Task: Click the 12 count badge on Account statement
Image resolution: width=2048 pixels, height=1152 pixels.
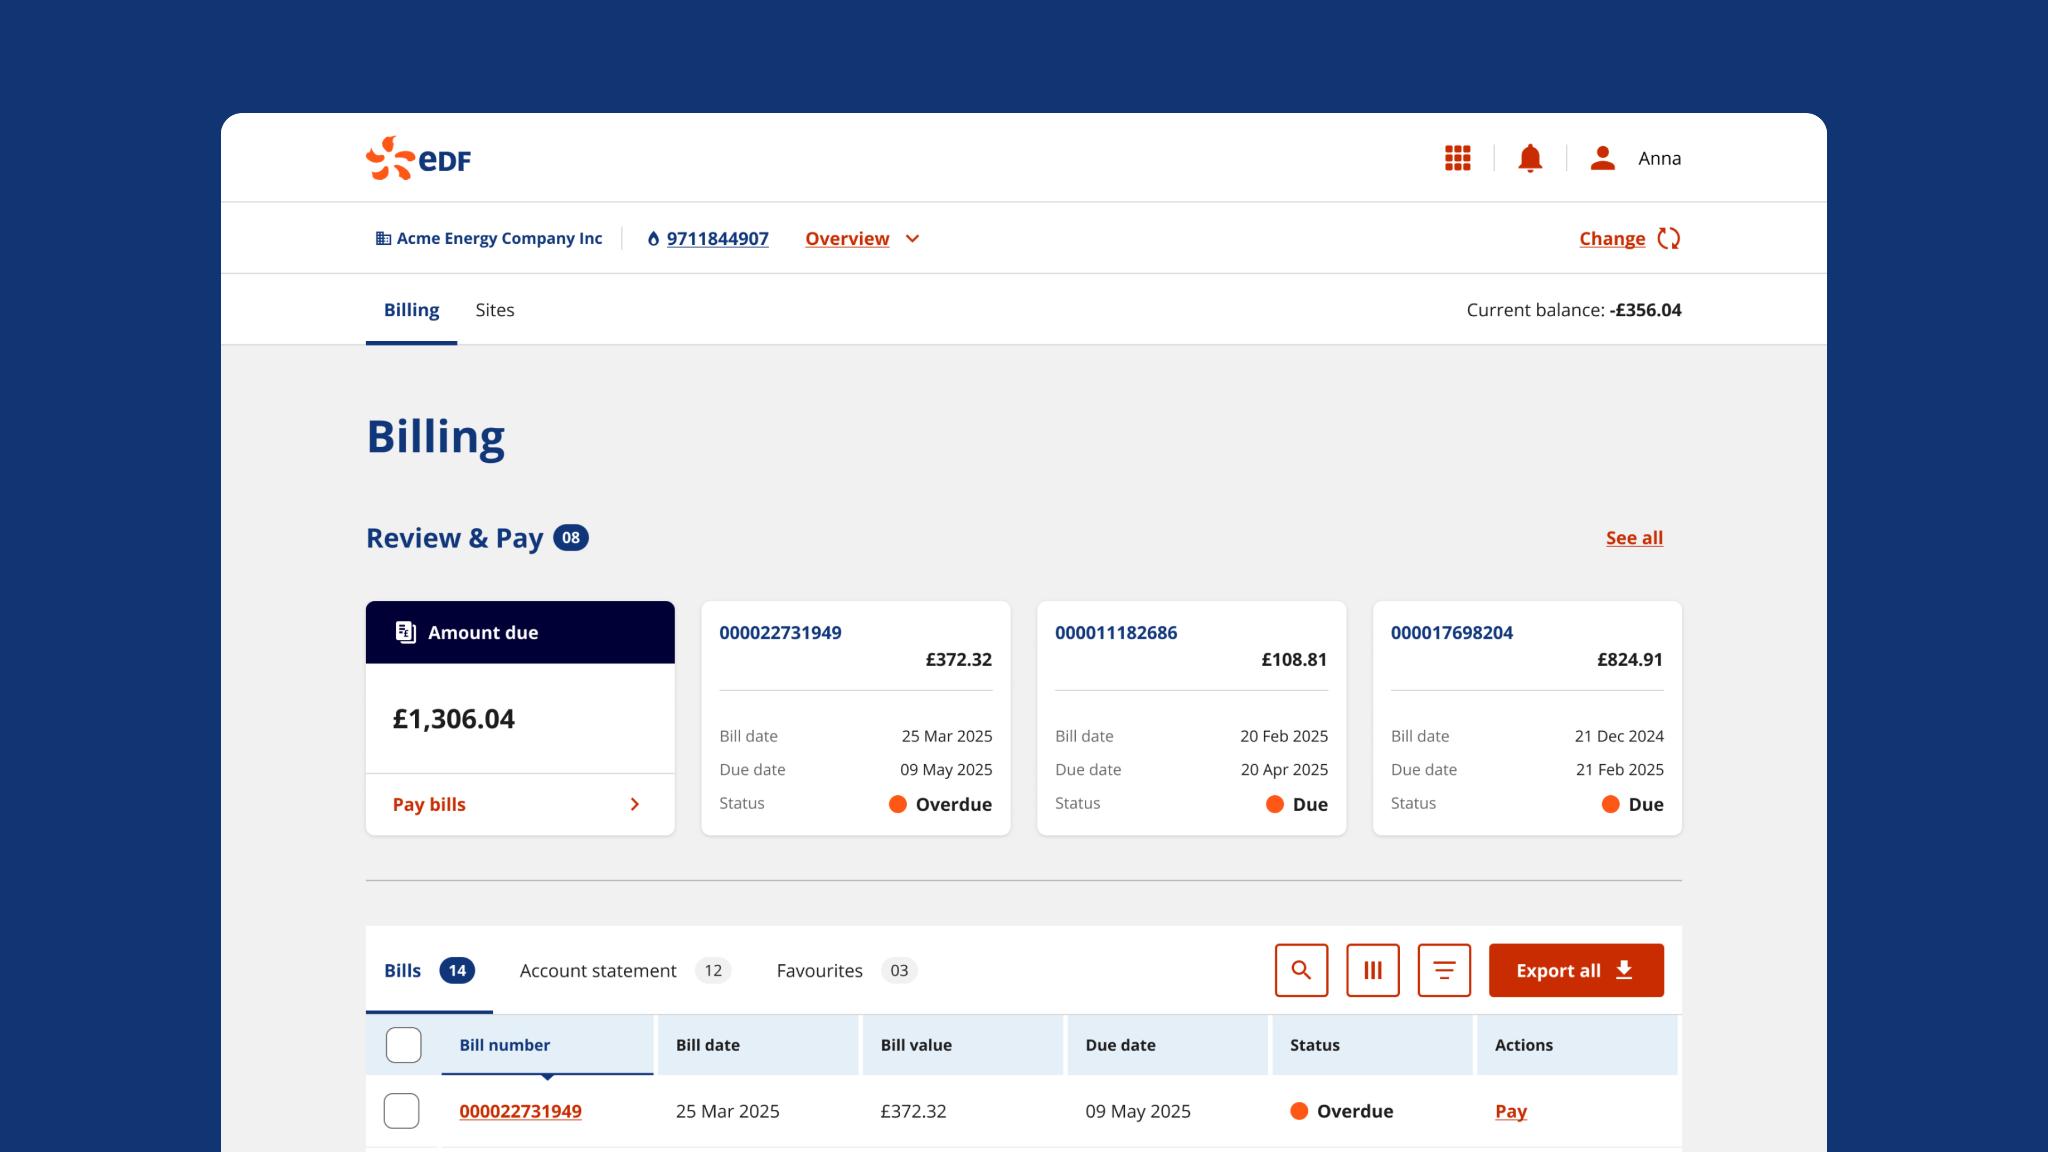Action: coord(713,970)
